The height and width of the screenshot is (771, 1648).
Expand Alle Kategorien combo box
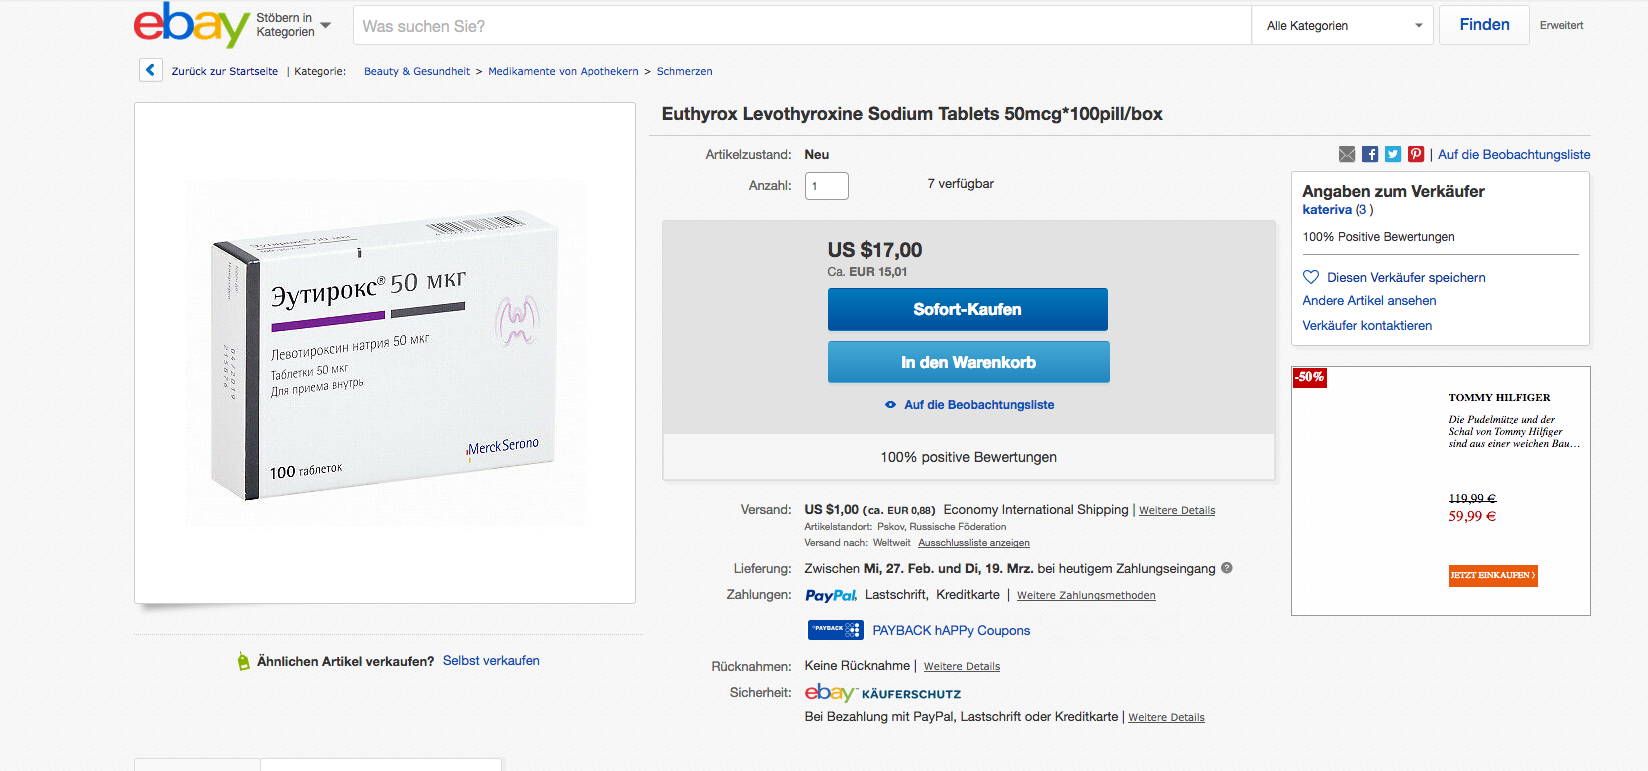(x=1342, y=26)
